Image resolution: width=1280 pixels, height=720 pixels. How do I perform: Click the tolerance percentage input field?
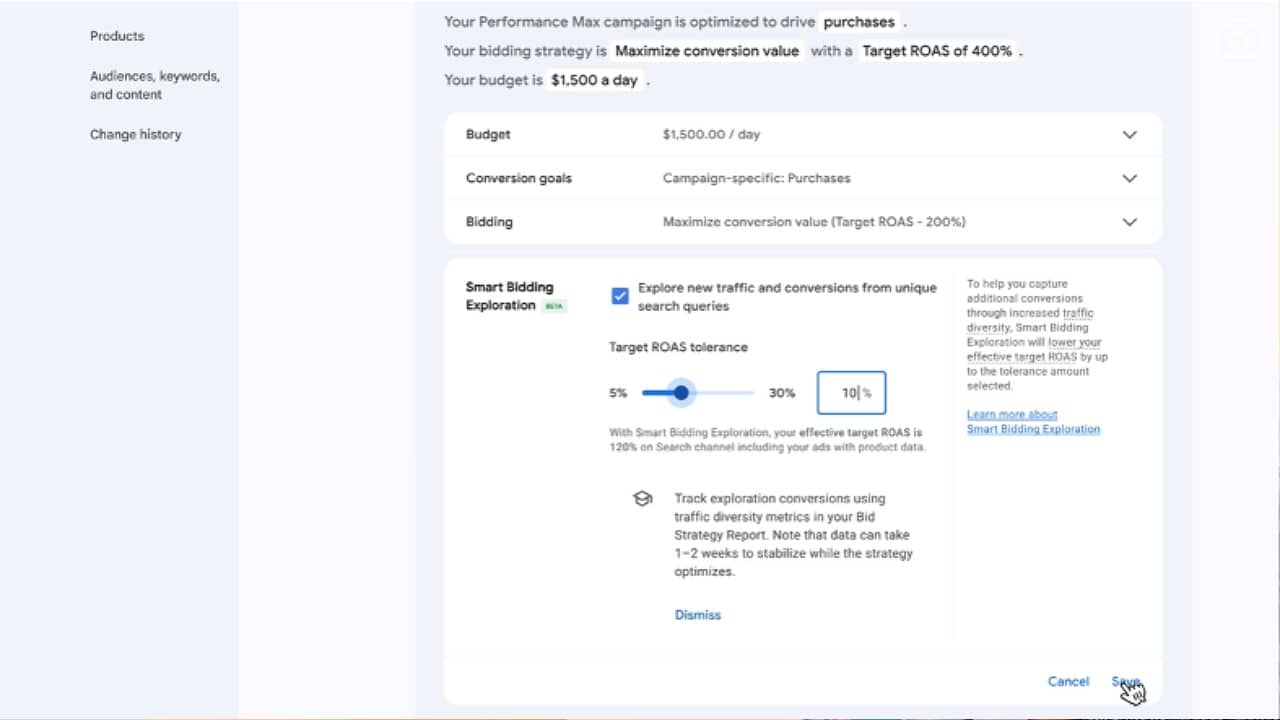(x=851, y=393)
